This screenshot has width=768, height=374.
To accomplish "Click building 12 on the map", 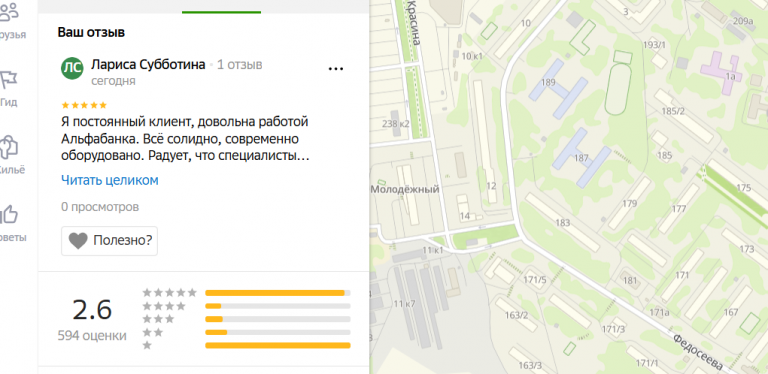I will click(491, 186).
